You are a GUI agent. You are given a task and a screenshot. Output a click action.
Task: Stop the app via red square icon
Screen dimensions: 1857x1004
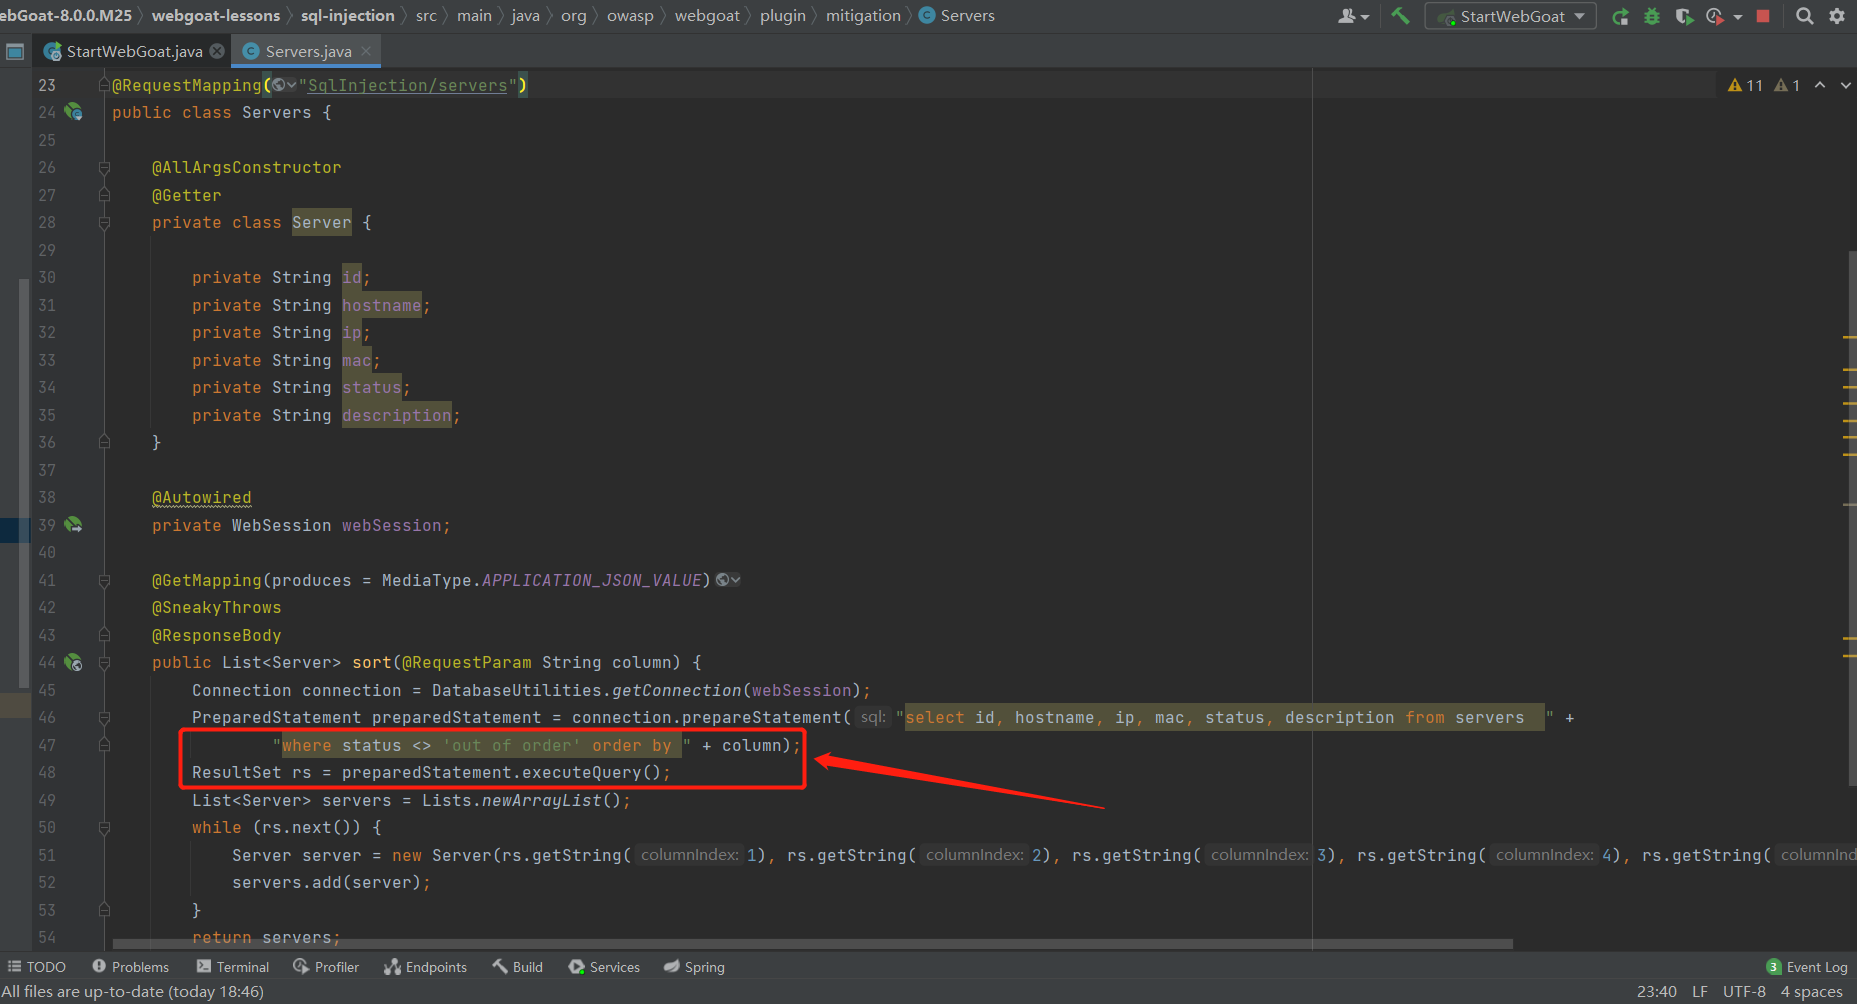click(1763, 16)
